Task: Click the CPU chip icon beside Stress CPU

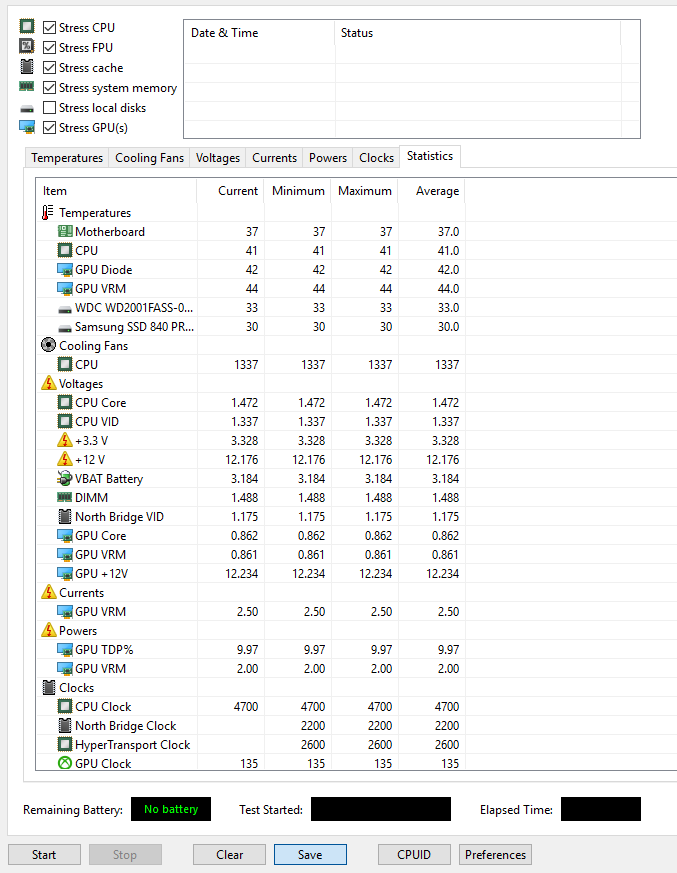Action: point(27,26)
